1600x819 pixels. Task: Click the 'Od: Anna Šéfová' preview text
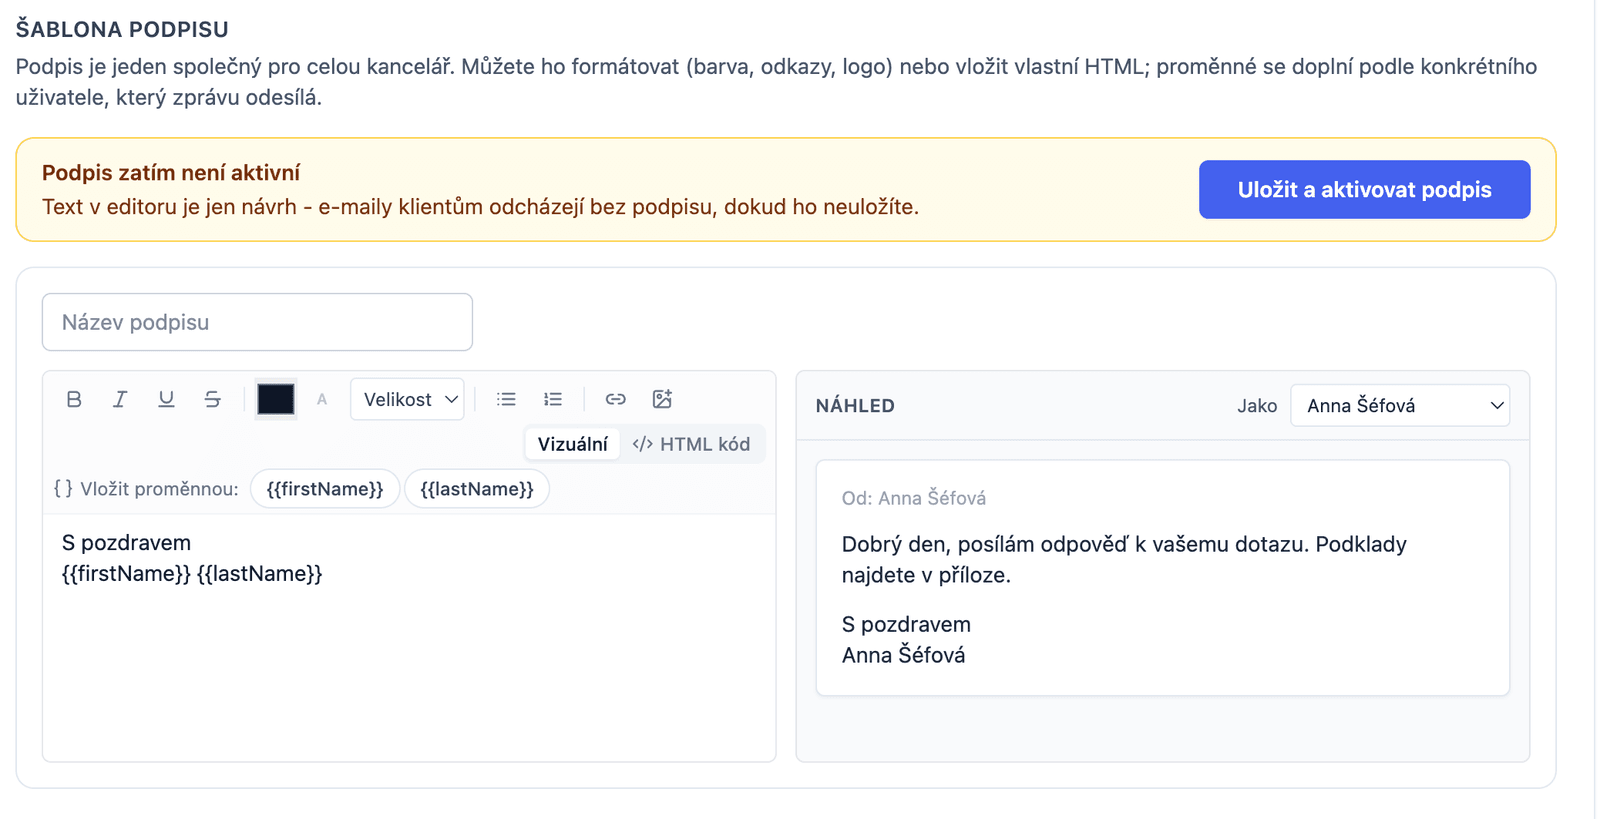[914, 498]
